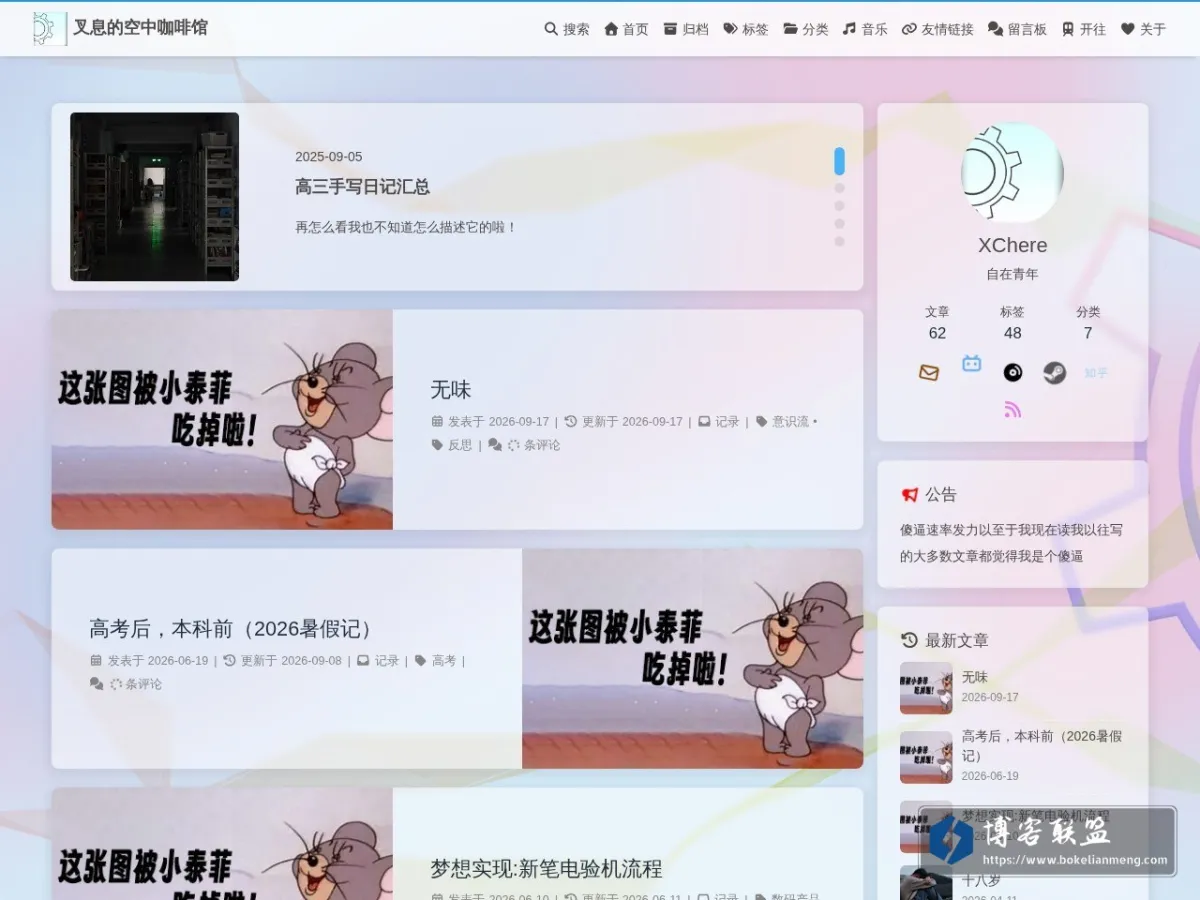The image size is (1200, 900).
Task: Click the author name XChere
Action: [x=1013, y=246]
